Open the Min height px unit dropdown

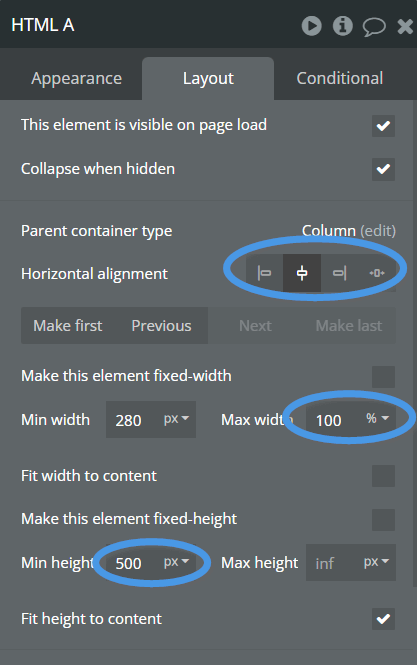click(176, 562)
